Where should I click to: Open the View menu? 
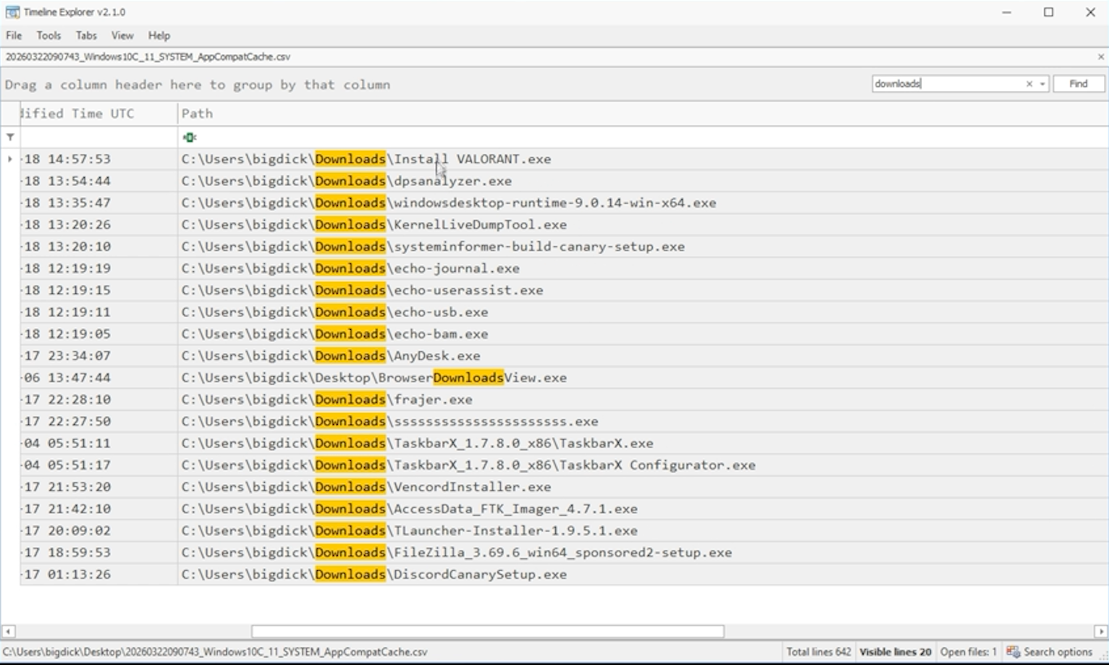[x=122, y=35]
